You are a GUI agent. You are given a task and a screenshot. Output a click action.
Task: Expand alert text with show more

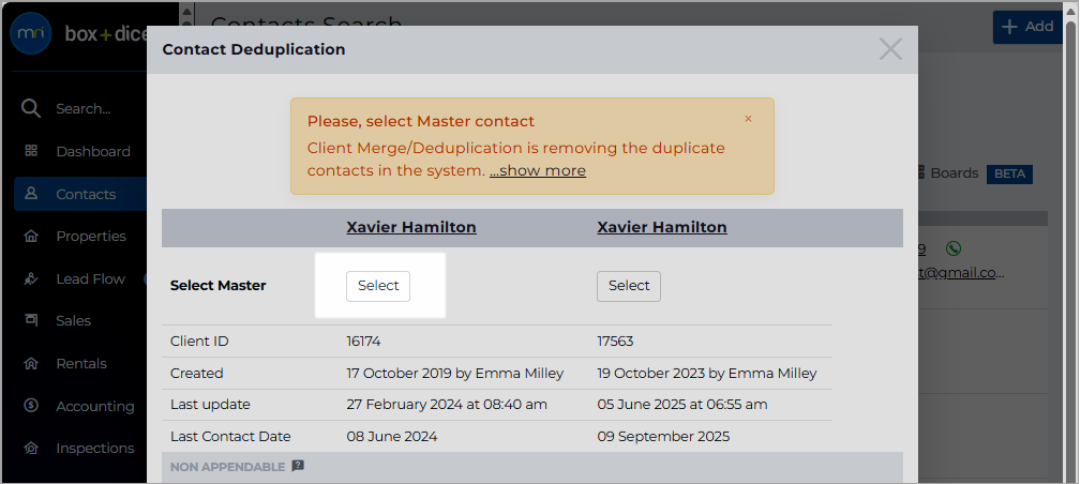[x=537, y=171]
